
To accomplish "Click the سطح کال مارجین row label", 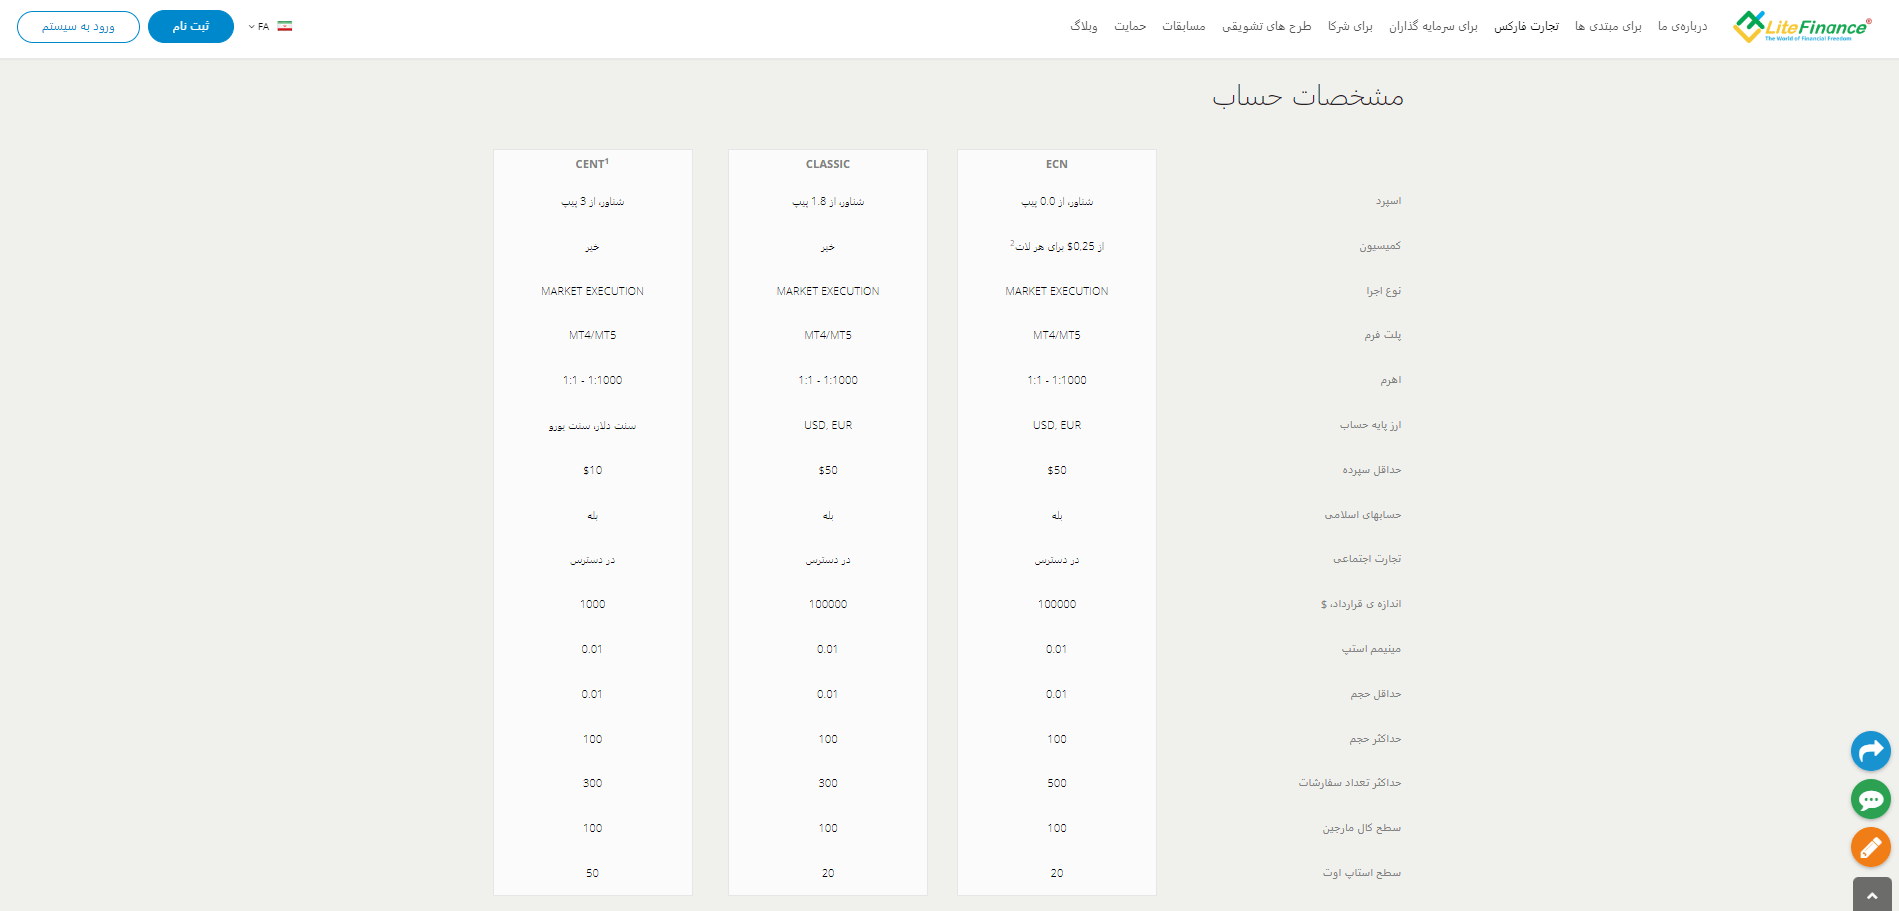I will tap(1362, 828).
